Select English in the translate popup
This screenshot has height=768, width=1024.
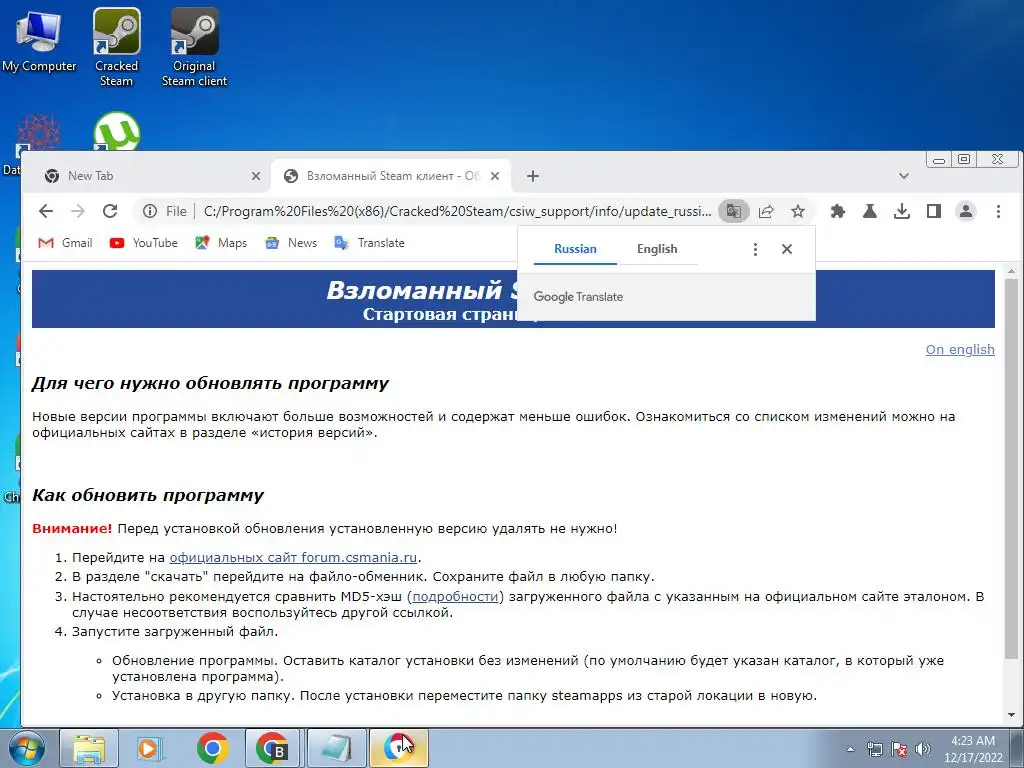[x=657, y=249]
